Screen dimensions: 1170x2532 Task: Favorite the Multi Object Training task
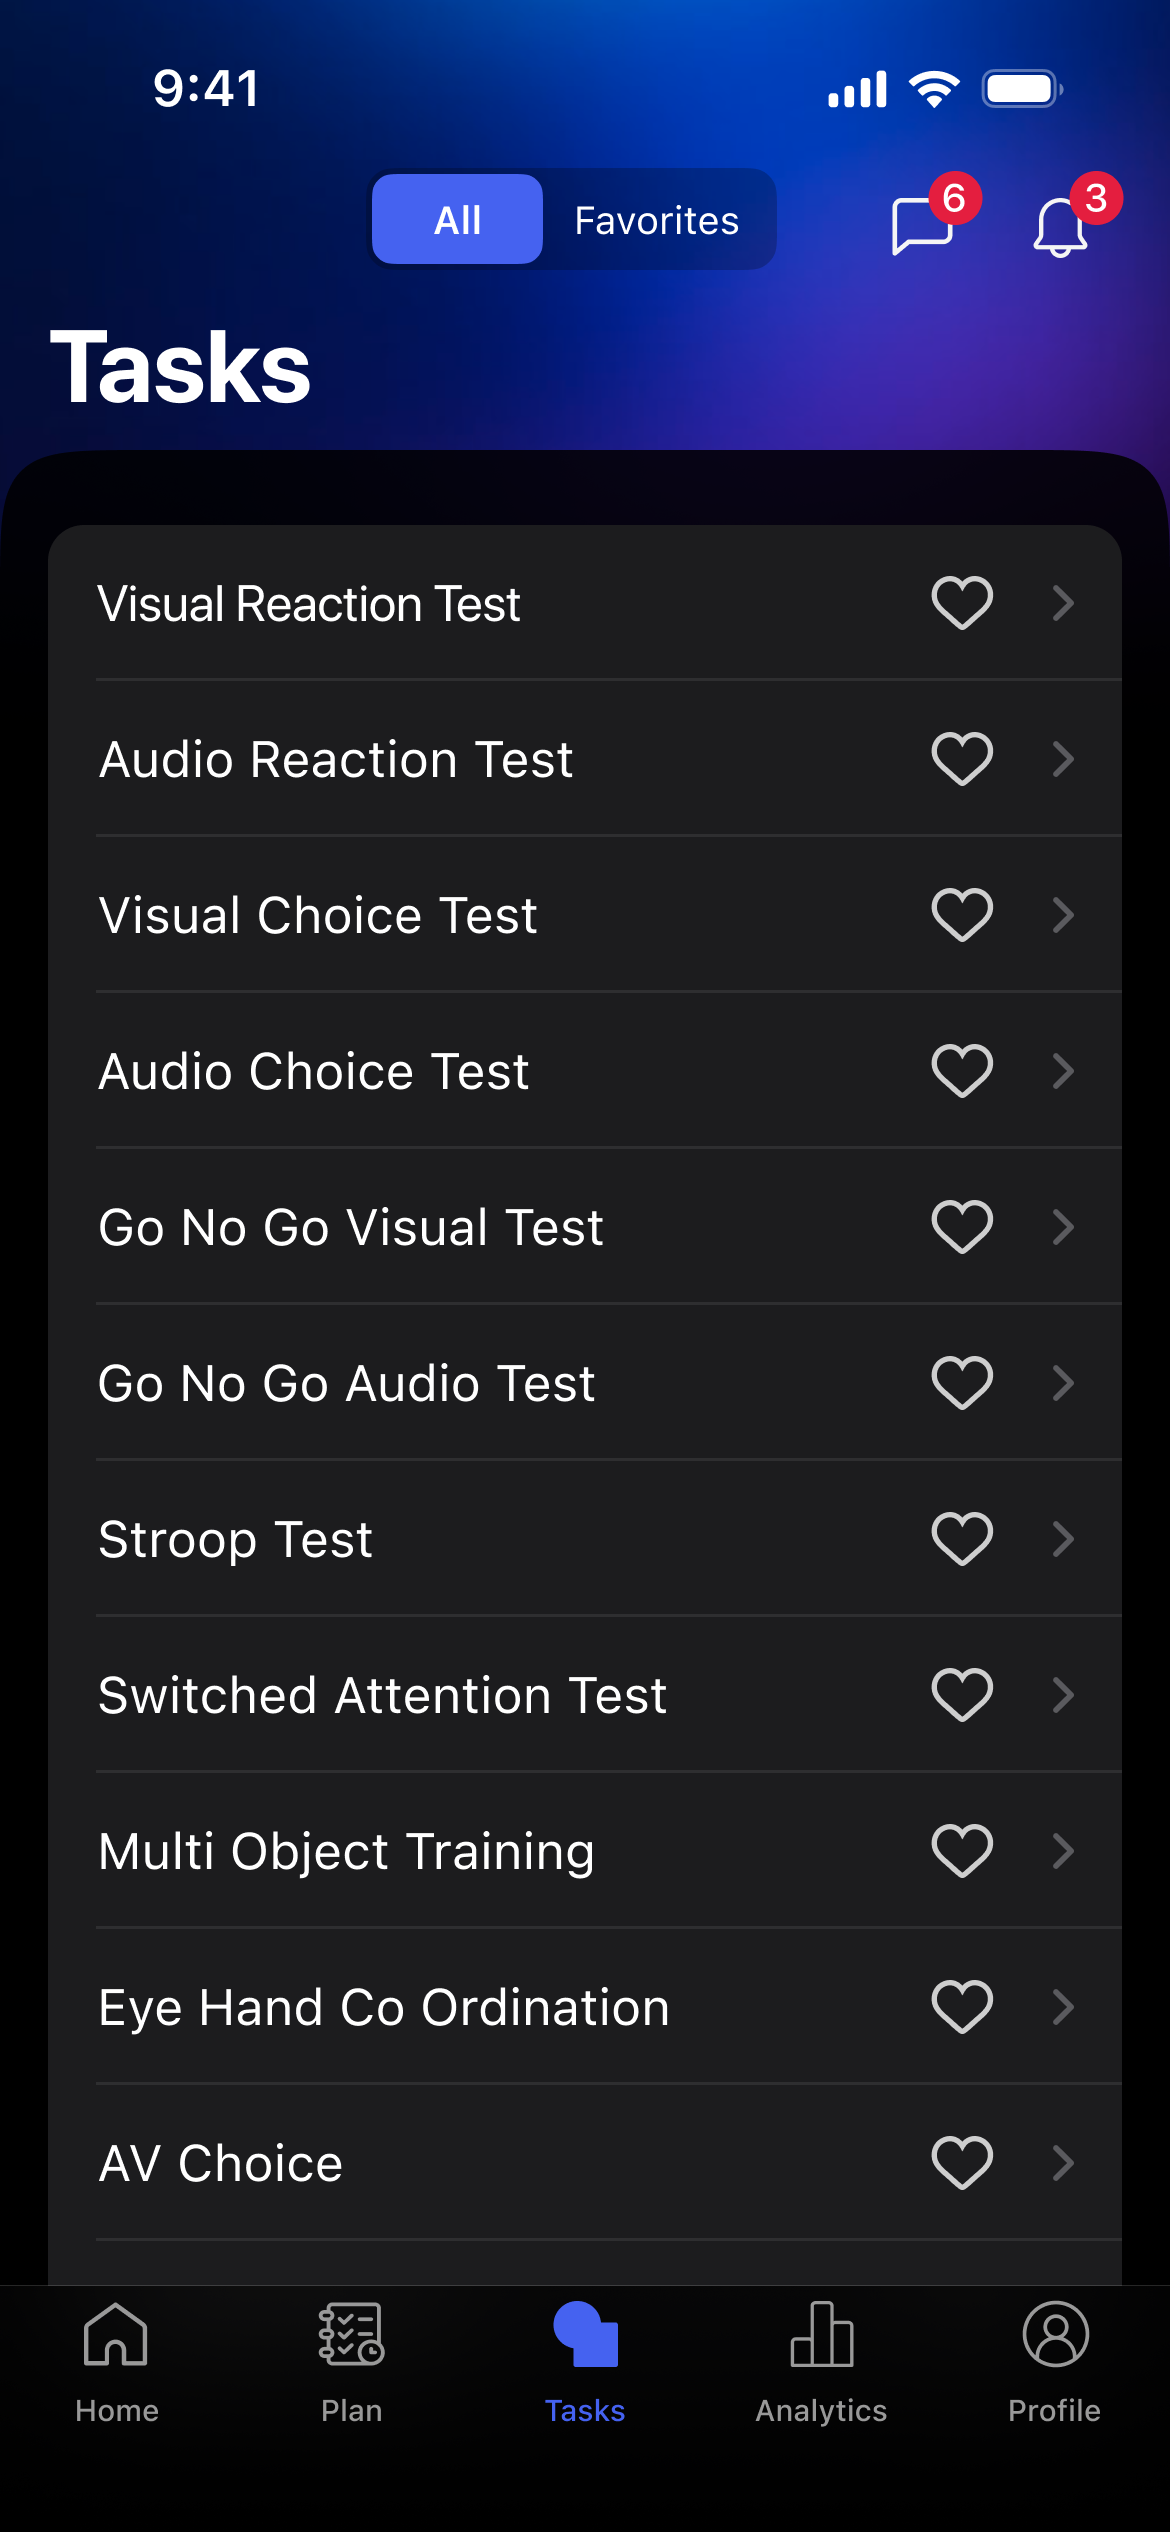pos(962,1851)
